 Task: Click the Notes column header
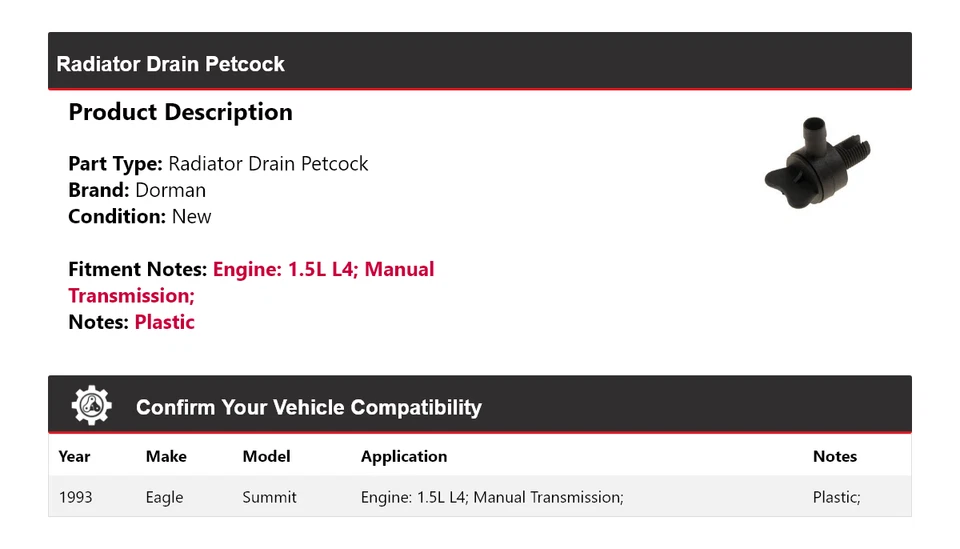click(x=835, y=456)
